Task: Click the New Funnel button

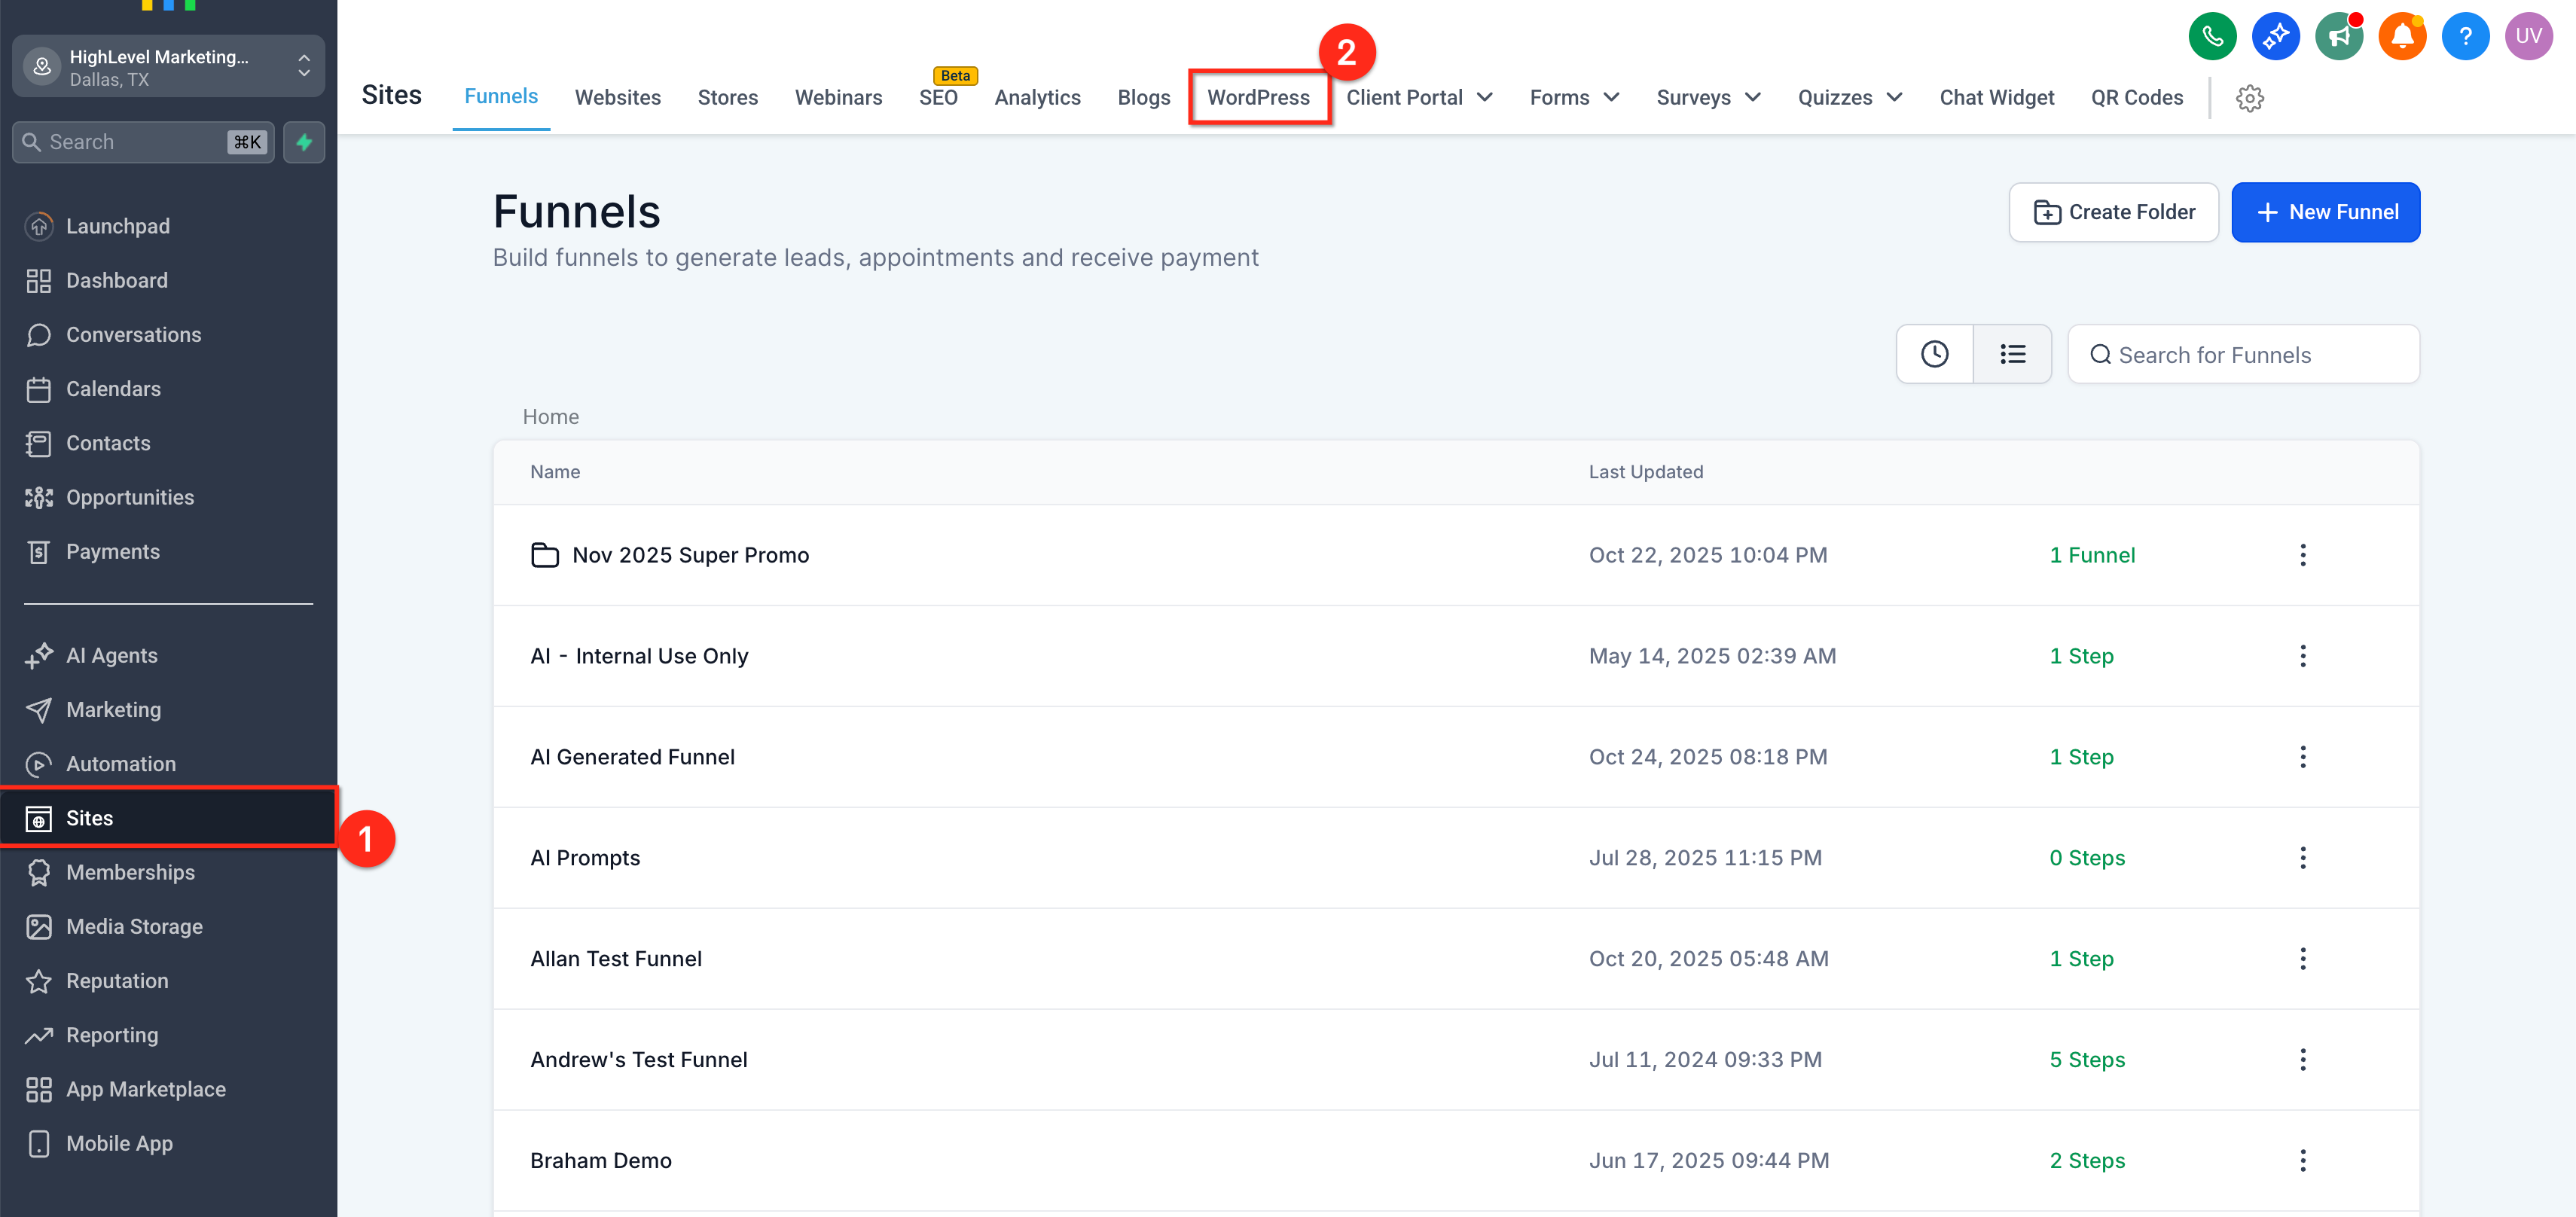Action: pos(2325,212)
